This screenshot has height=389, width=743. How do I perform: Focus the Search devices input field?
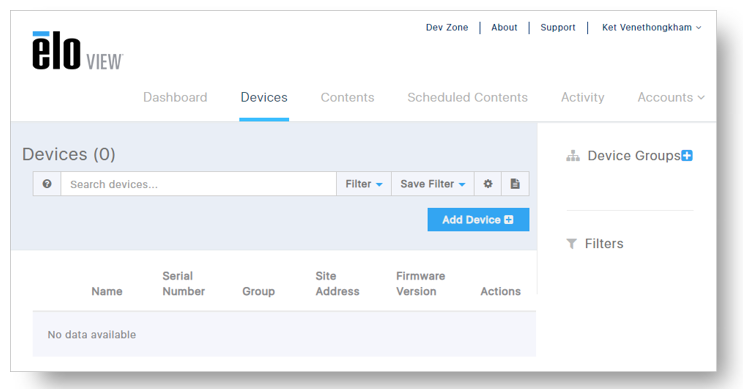point(199,184)
